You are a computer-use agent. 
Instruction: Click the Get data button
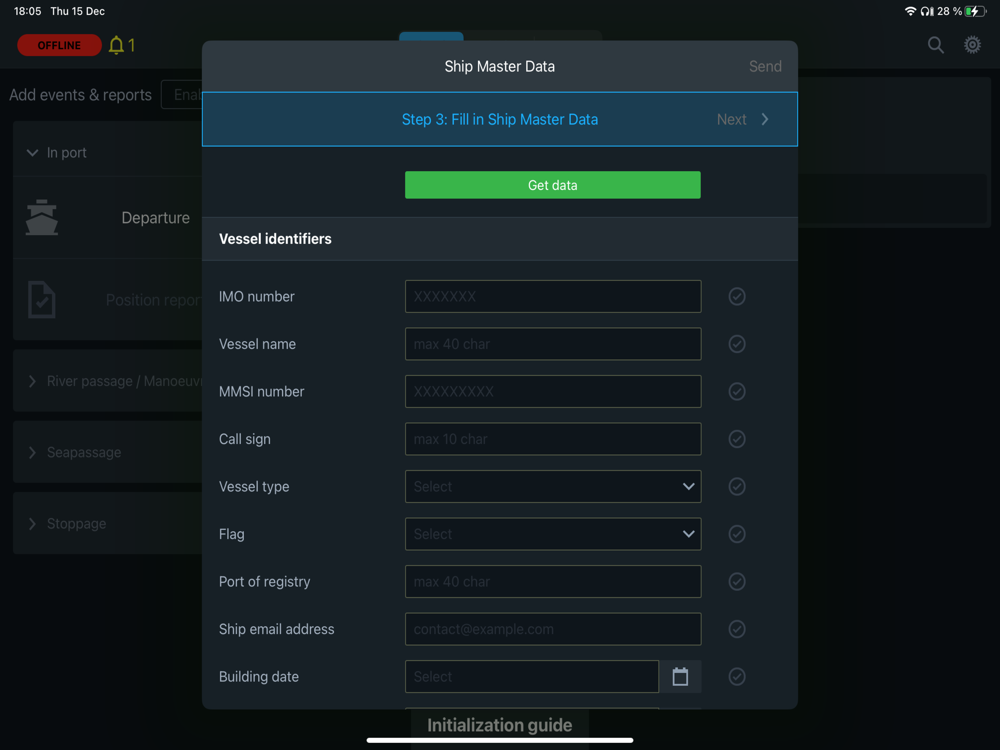click(553, 185)
